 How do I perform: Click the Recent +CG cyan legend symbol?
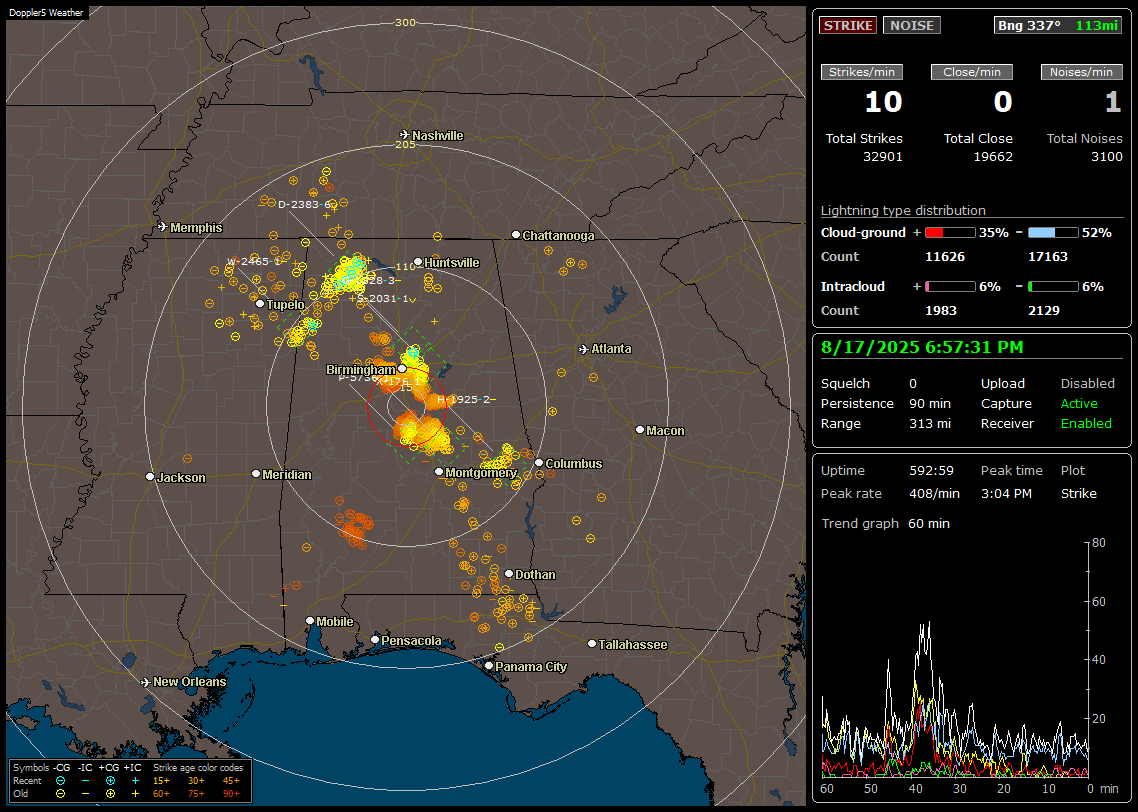pos(110,781)
